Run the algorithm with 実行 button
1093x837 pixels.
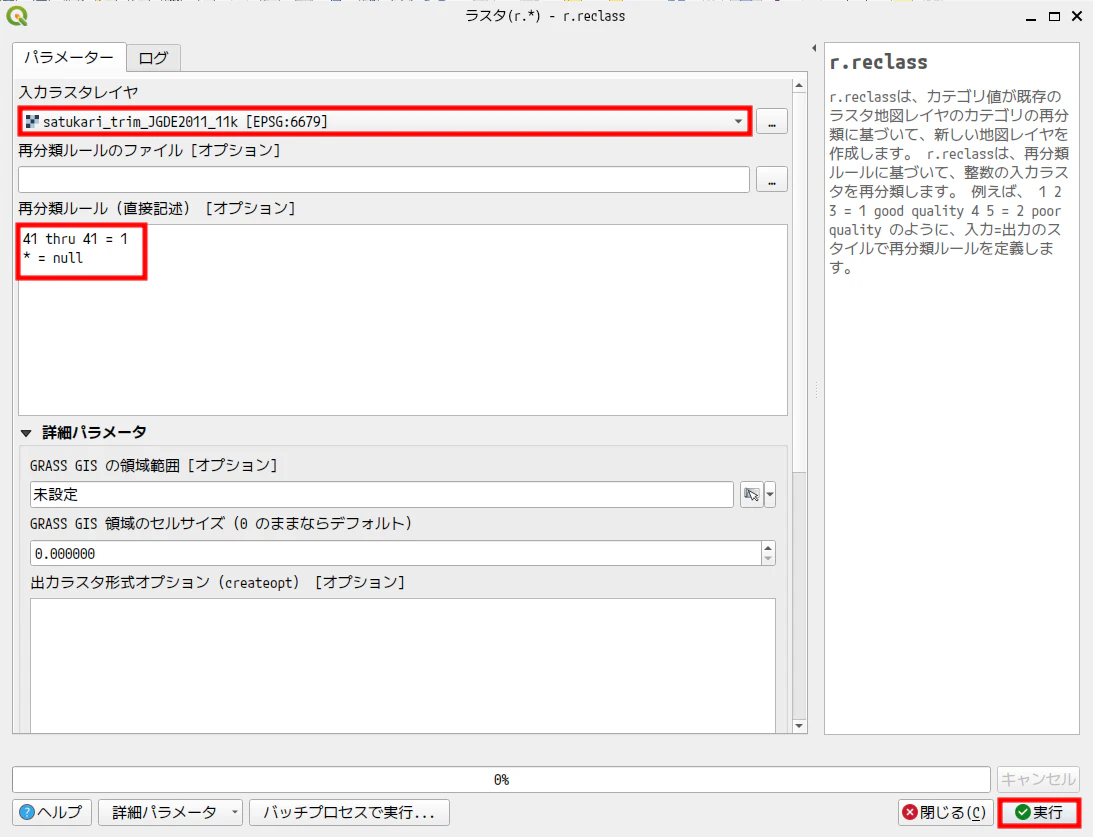click(x=1039, y=813)
